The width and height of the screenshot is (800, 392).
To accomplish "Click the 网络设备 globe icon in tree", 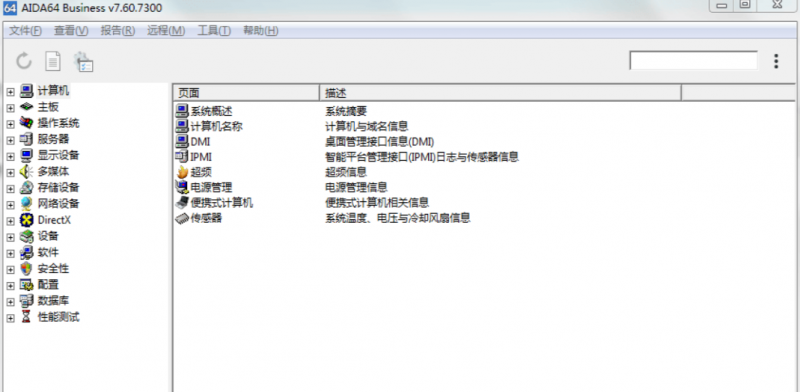I will pos(27,204).
